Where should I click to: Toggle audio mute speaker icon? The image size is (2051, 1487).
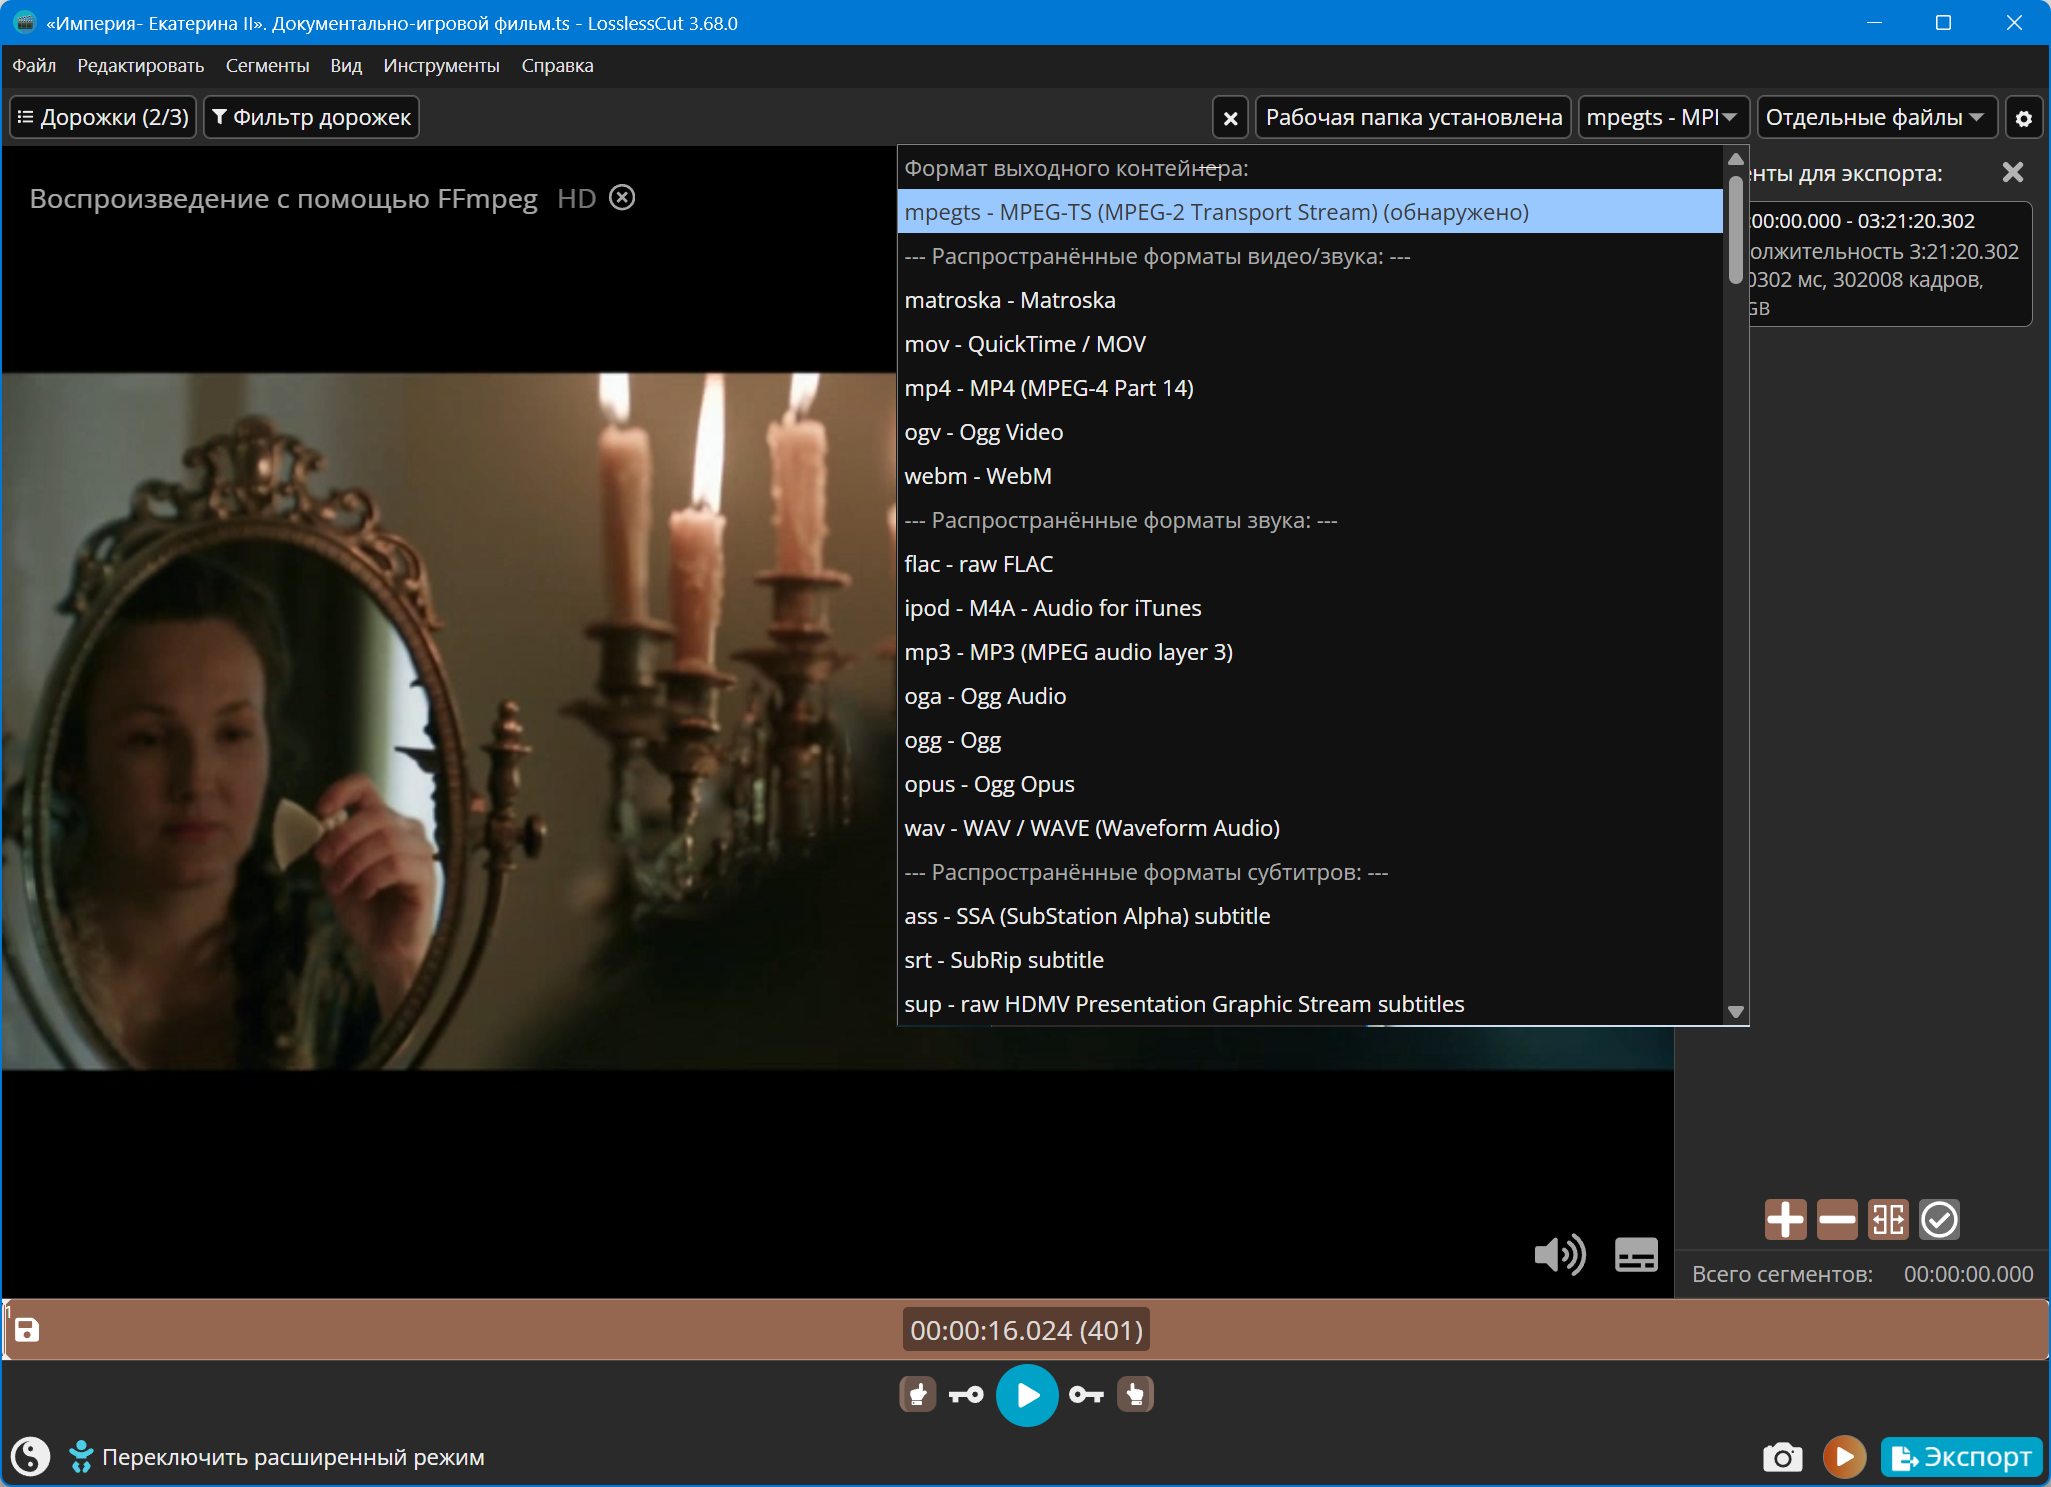coord(1559,1254)
